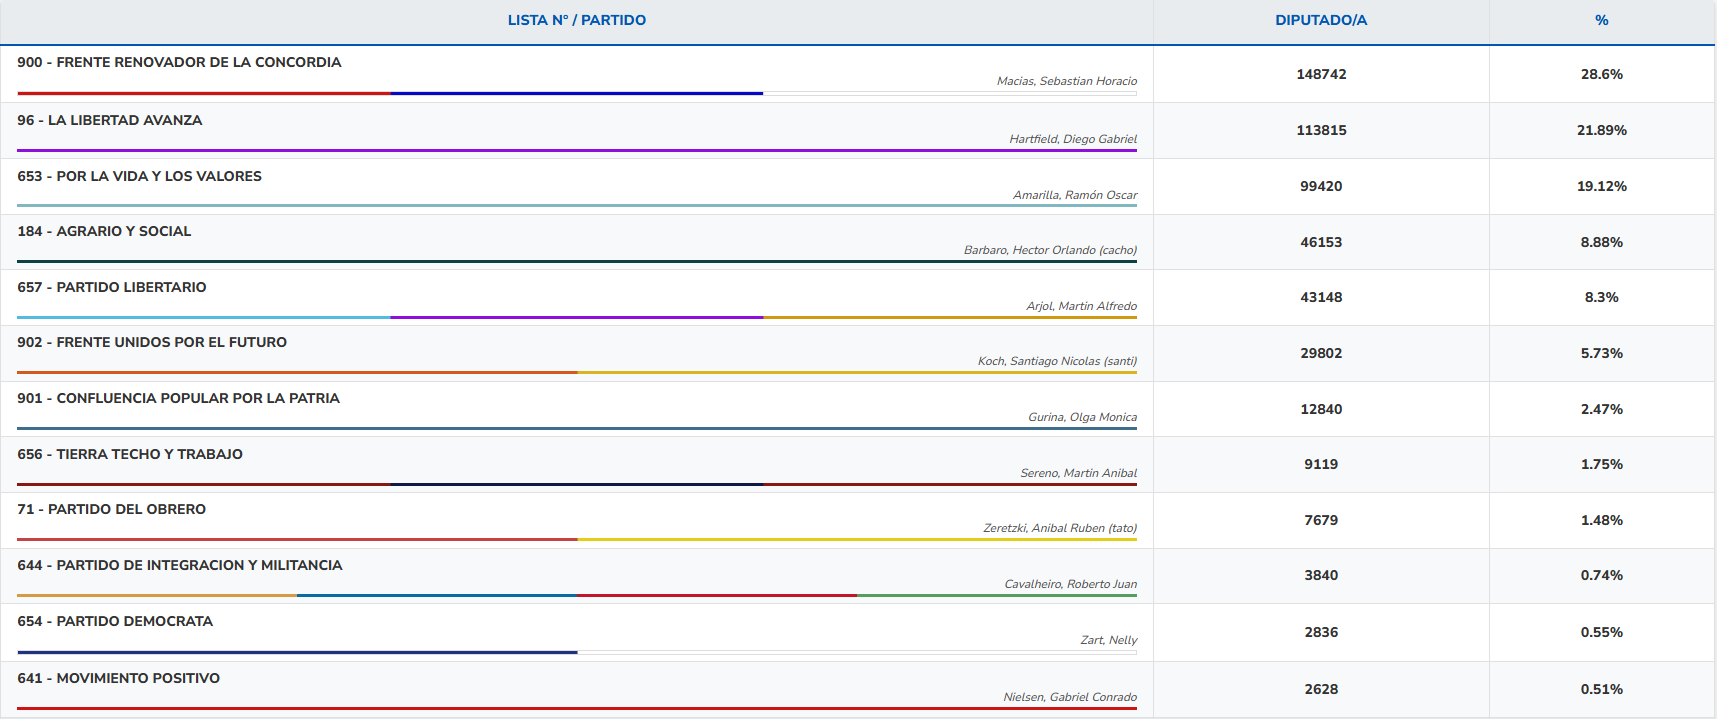
Task: Click candidate Nielsen, Gabriel Conrado
Action: pos(1069,697)
